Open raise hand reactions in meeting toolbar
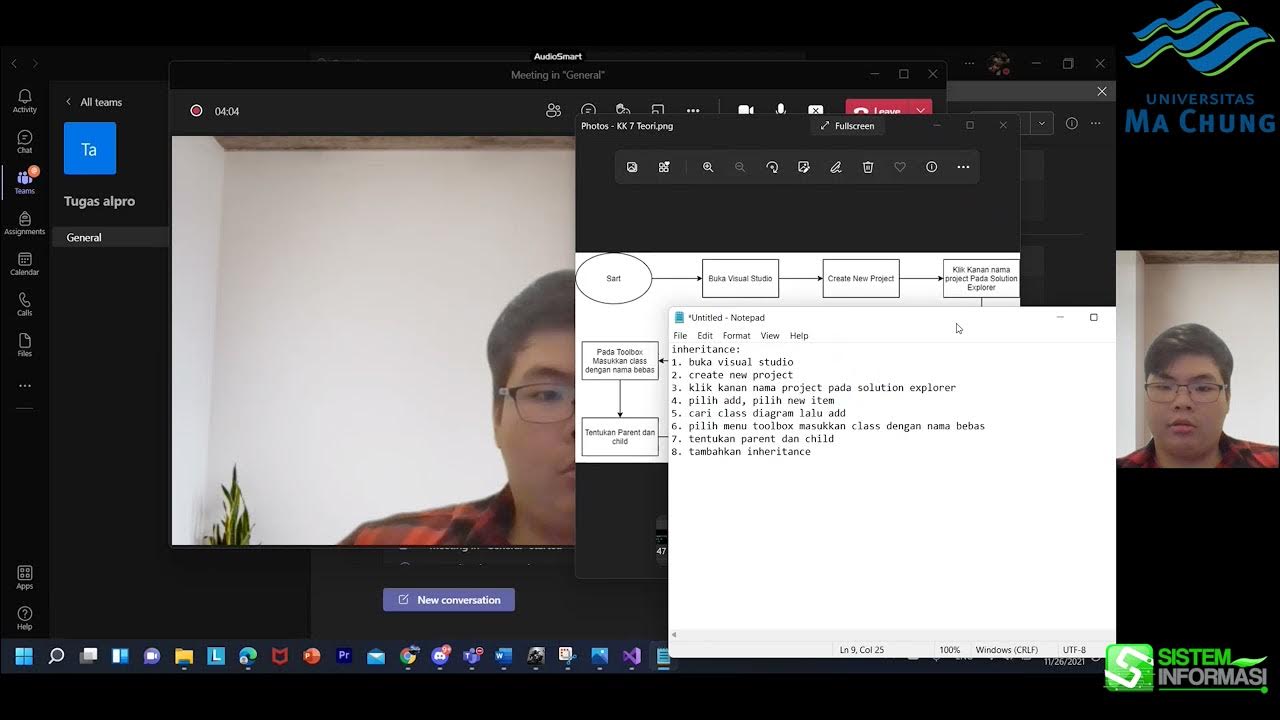 click(x=623, y=111)
